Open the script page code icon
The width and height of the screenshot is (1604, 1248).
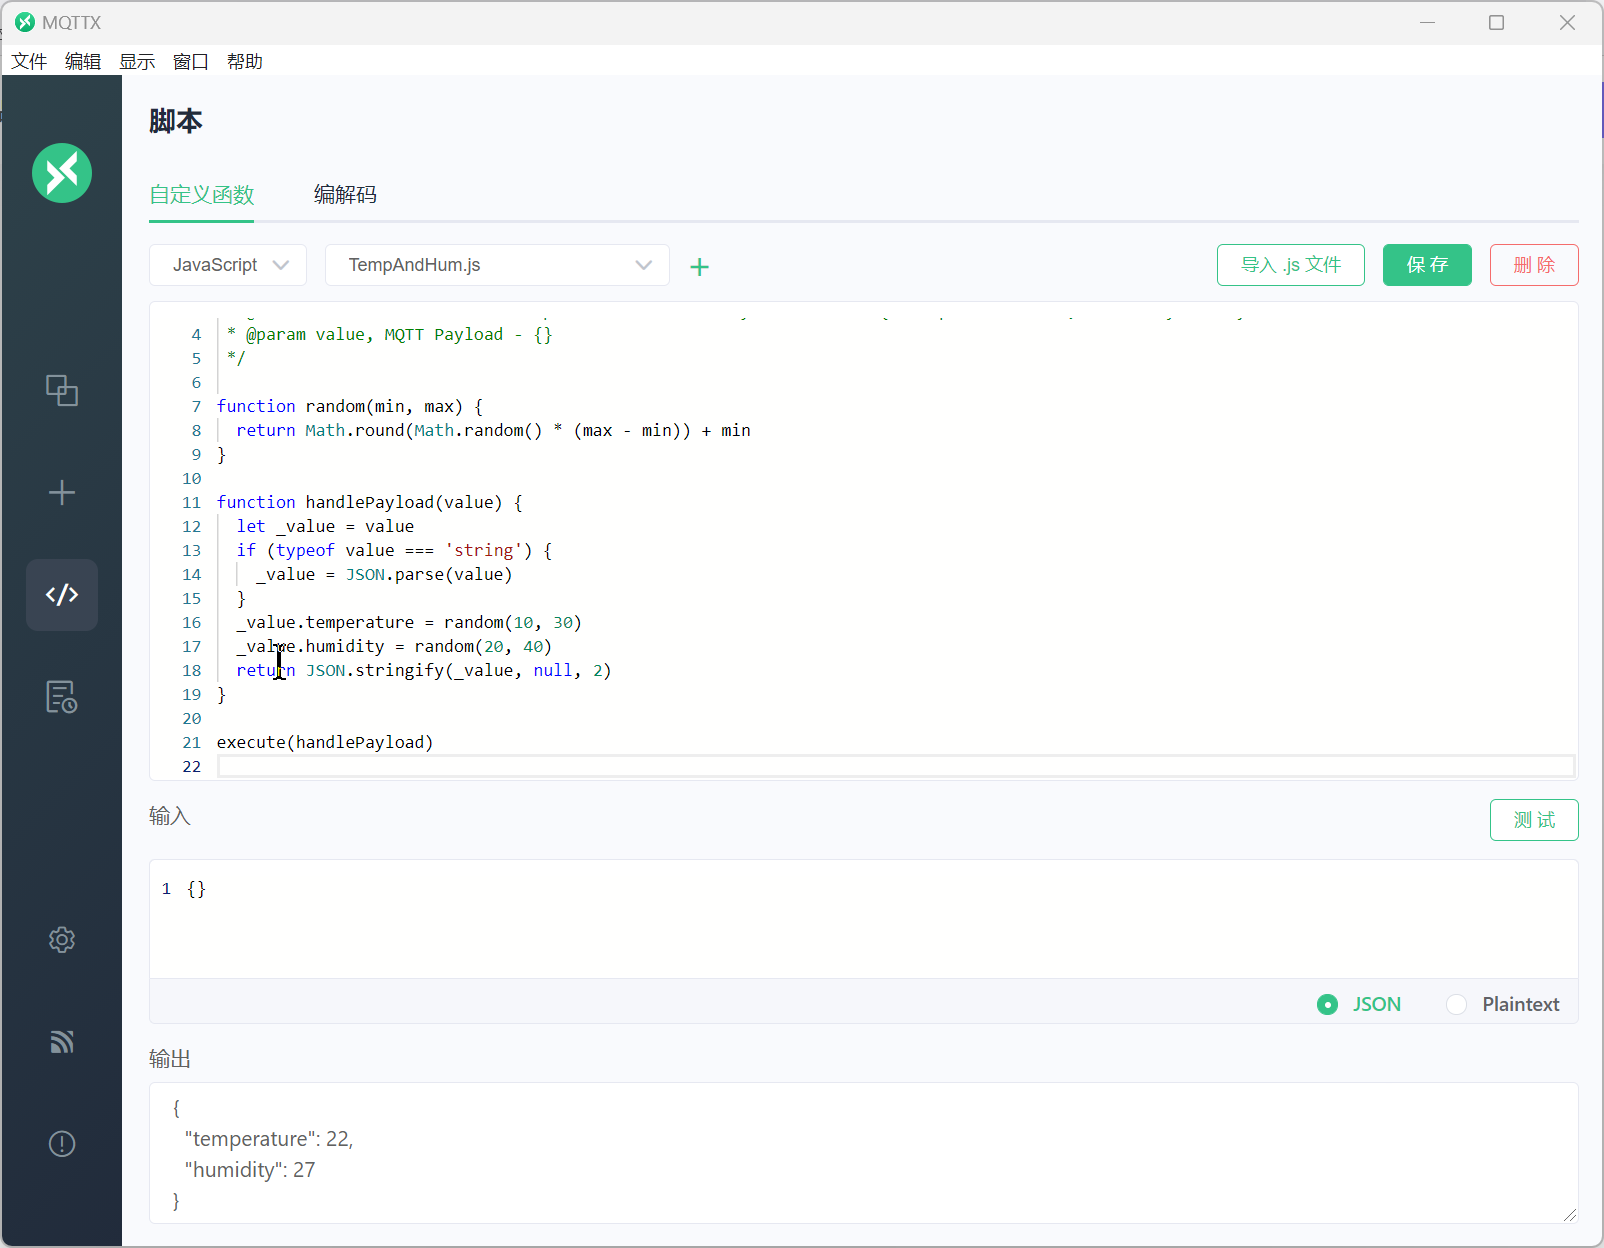tap(62, 595)
